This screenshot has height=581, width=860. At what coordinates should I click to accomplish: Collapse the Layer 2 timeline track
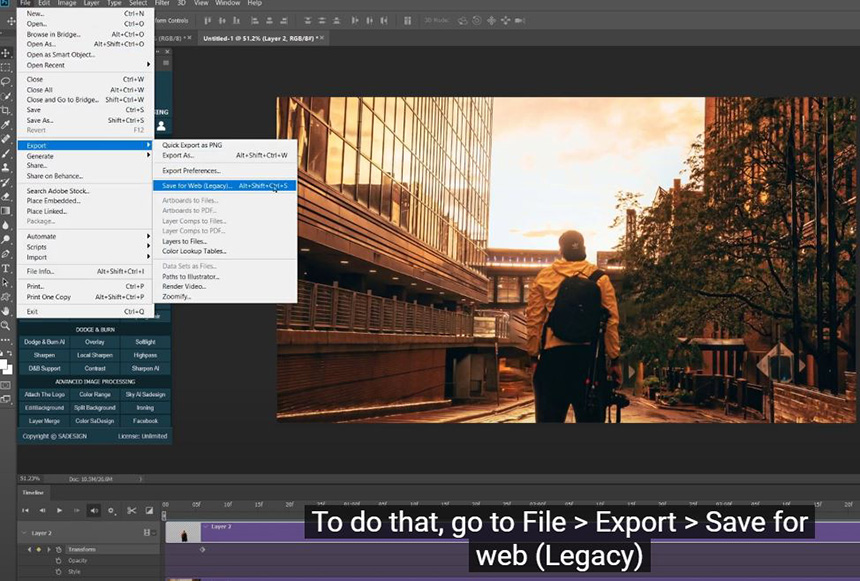26,533
